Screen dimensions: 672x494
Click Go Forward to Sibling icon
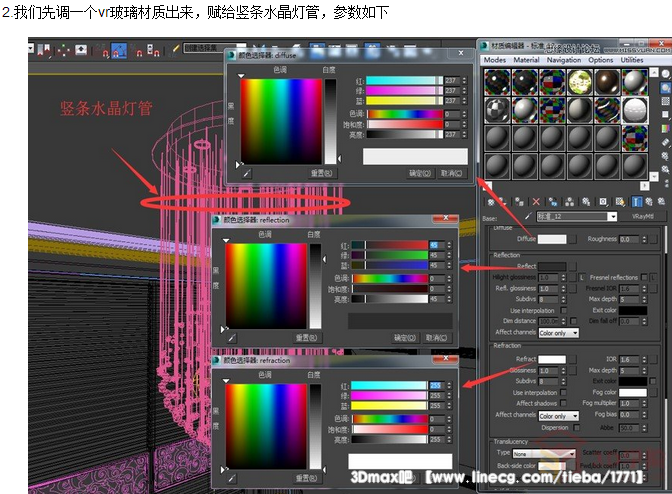point(661,202)
